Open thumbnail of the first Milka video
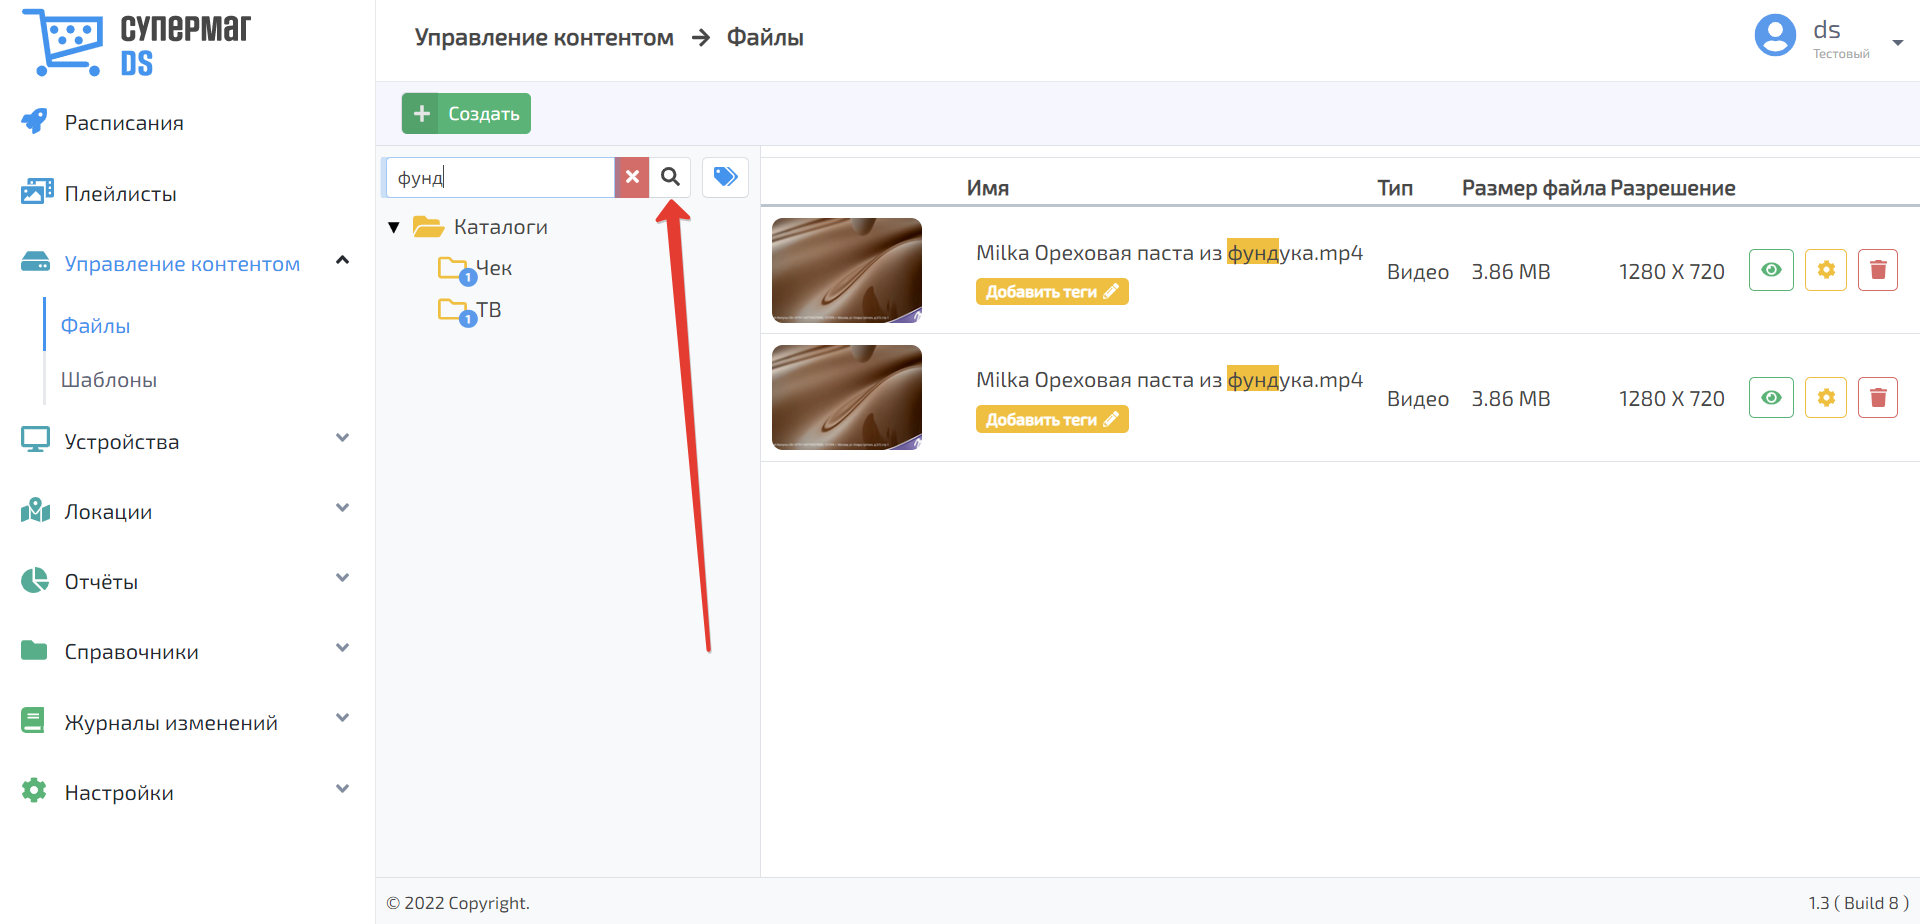The height and width of the screenshot is (924, 1920). (847, 270)
